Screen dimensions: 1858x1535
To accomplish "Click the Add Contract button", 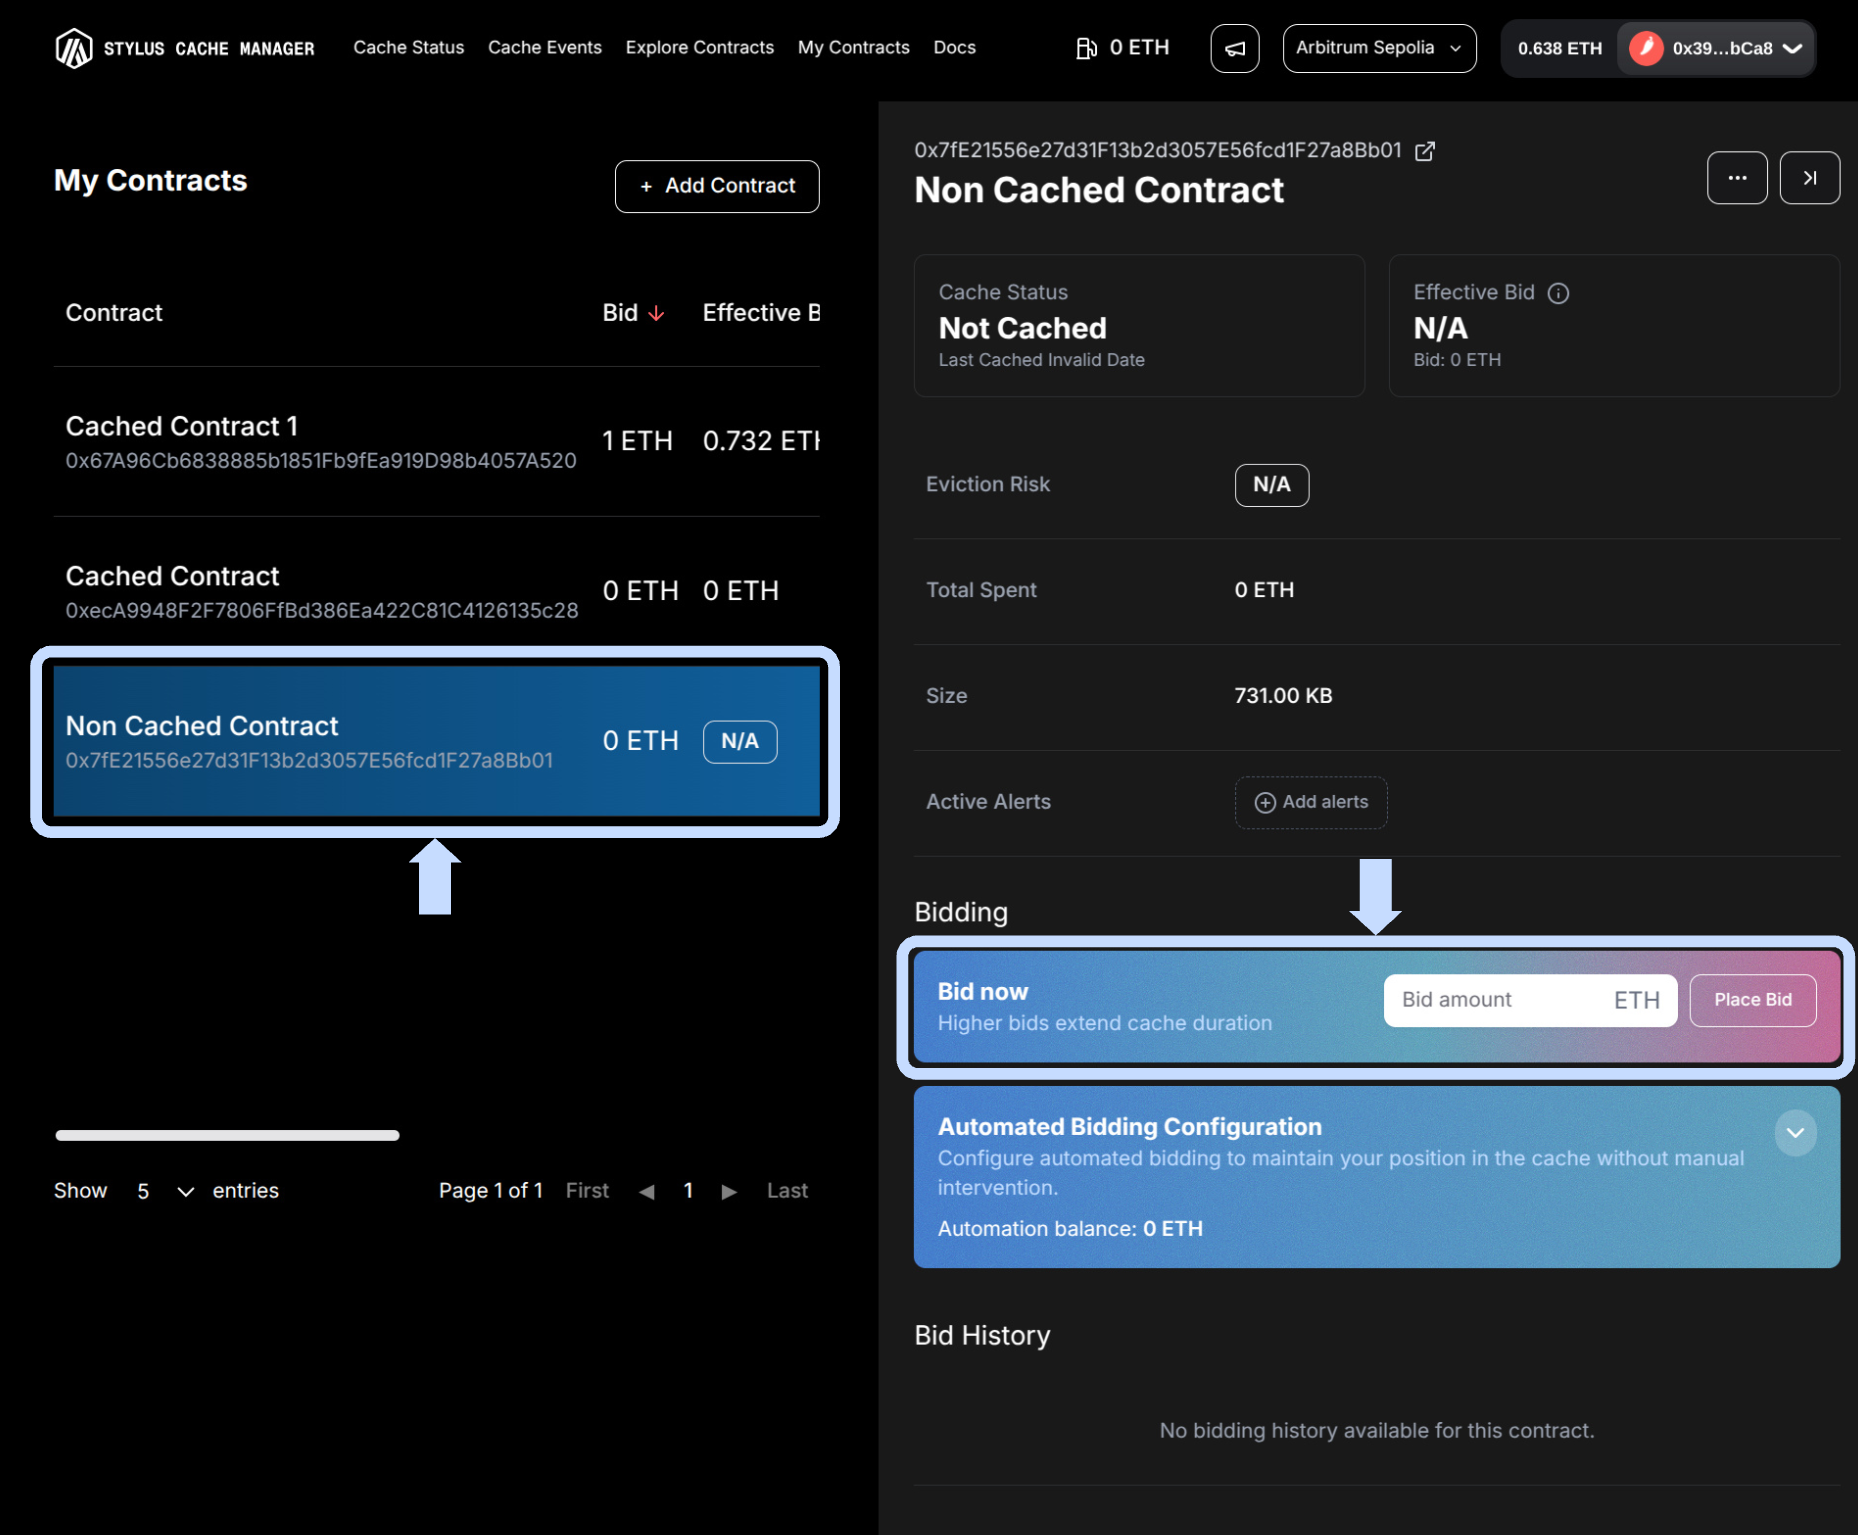I will pyautogui.click(x=717, y=186).
